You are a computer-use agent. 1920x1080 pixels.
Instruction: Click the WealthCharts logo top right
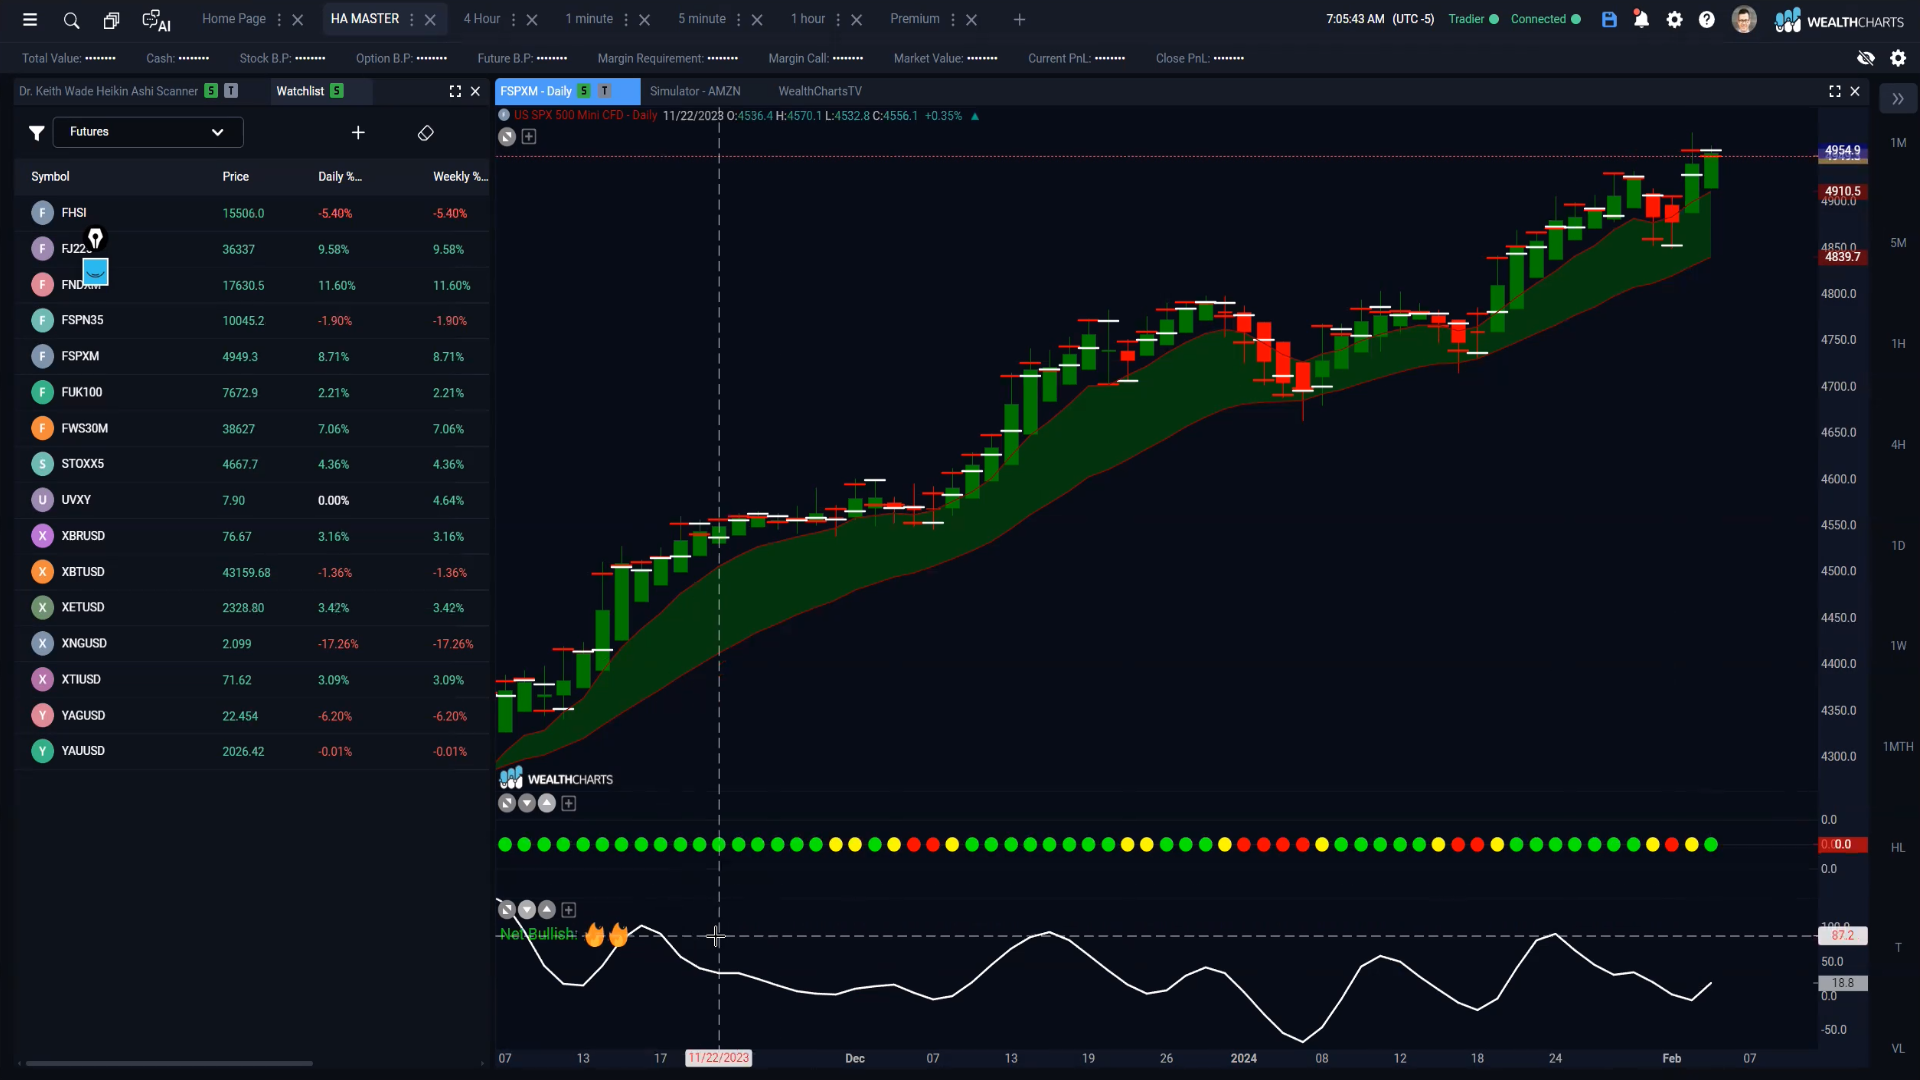[x=1839, y=20]
